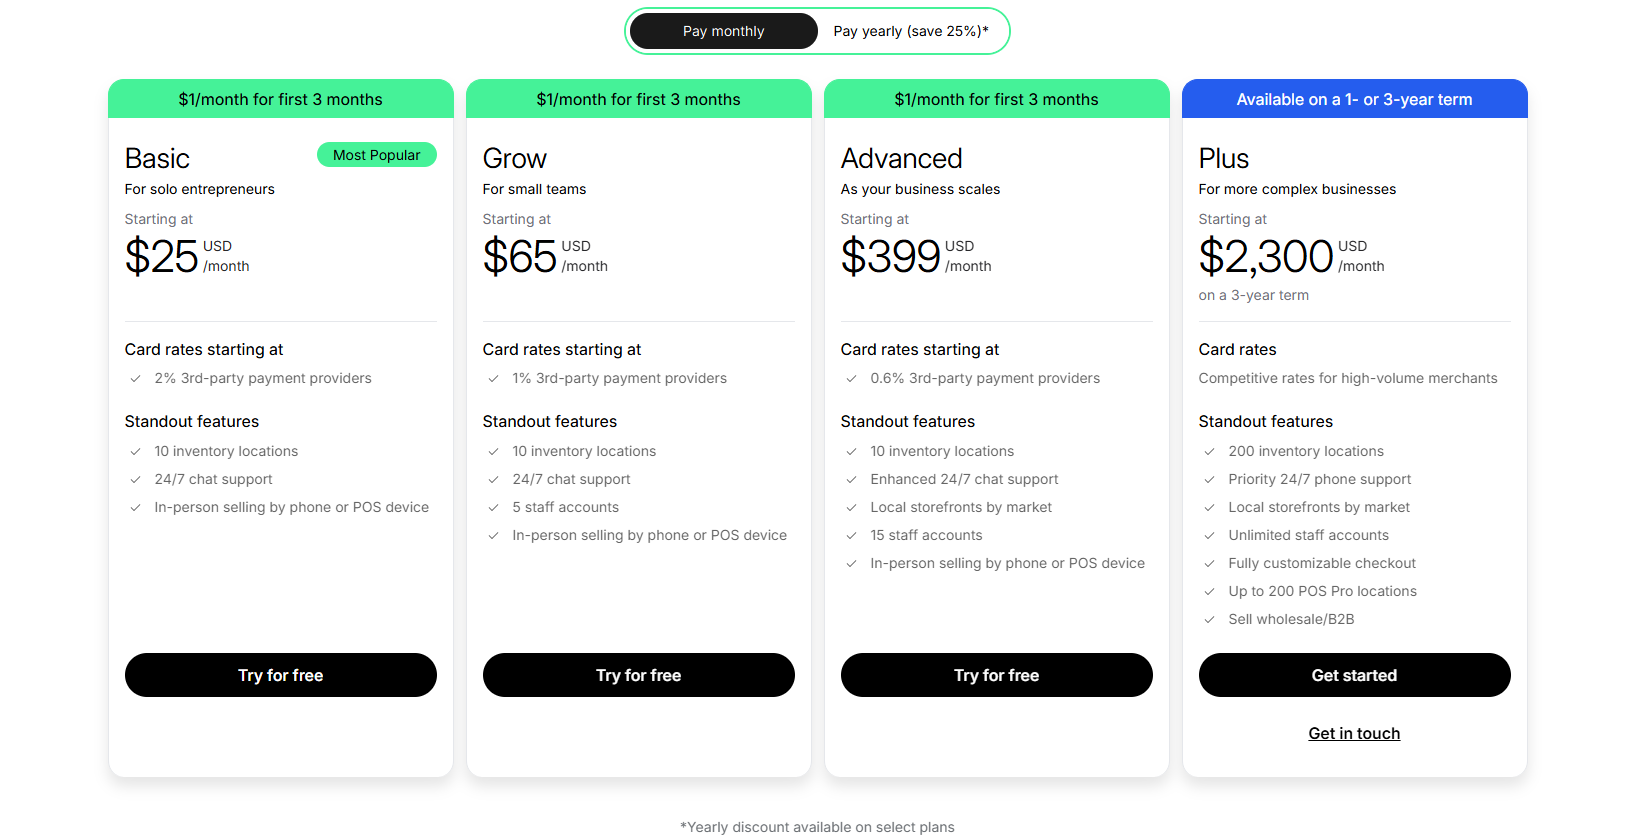Click the '$1/month for first 3 months' Grow banner
Viewport: 1646px width, 835px height.
pos(638,98)
